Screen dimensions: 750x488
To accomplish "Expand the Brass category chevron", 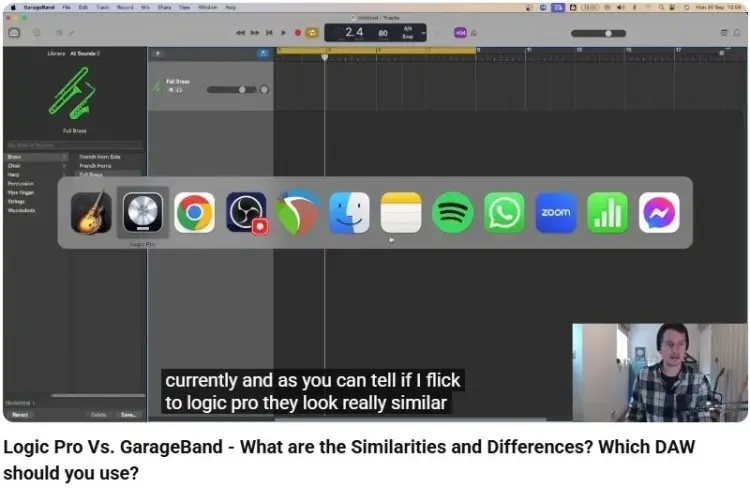I will [64, 157].
